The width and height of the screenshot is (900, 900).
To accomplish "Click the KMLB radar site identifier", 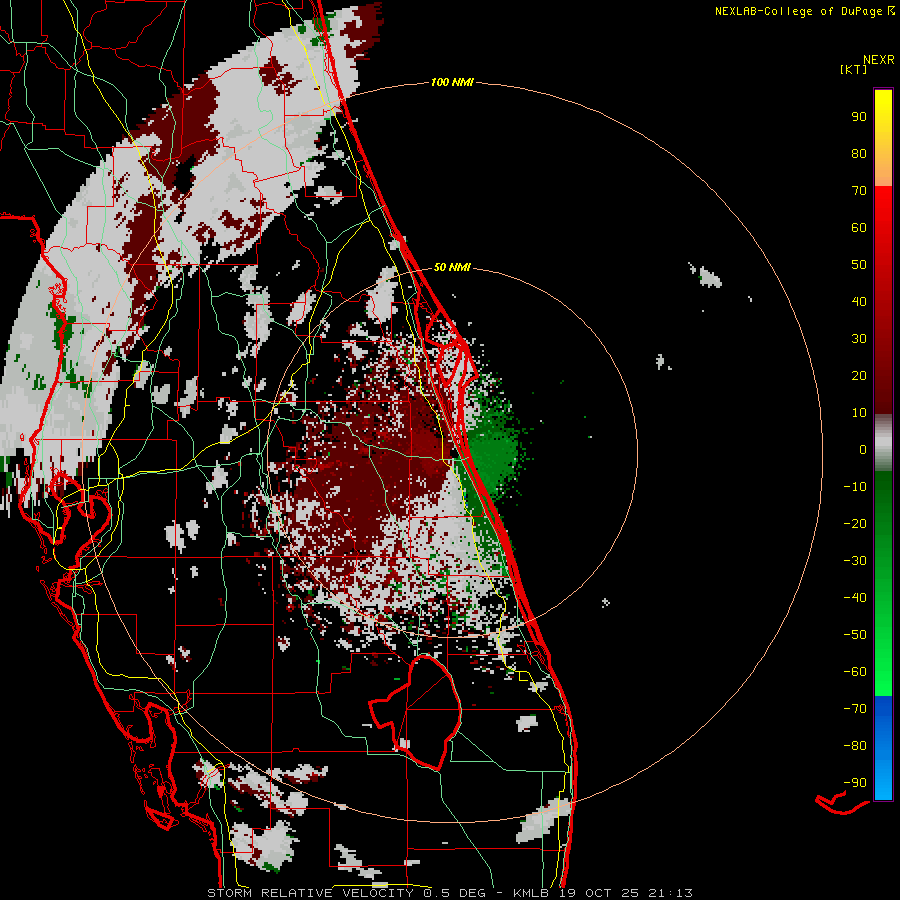I will tap(531, 893).
